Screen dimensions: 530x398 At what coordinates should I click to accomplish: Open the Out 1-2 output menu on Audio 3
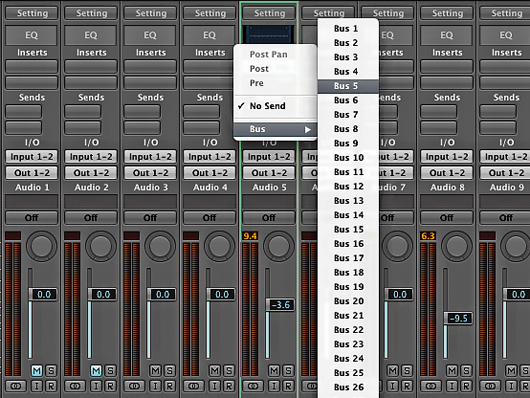(150, 173)
